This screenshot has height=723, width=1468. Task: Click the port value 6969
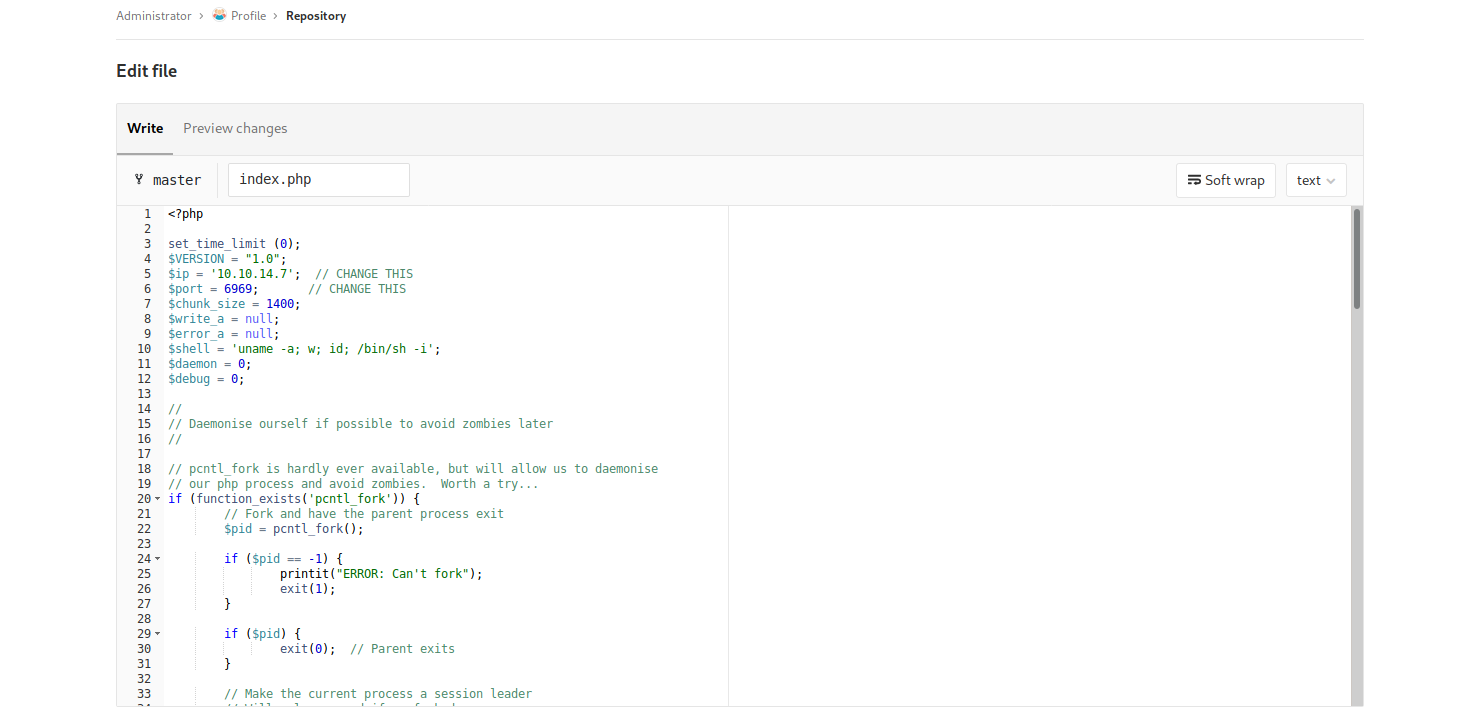[x=238, y=289]
